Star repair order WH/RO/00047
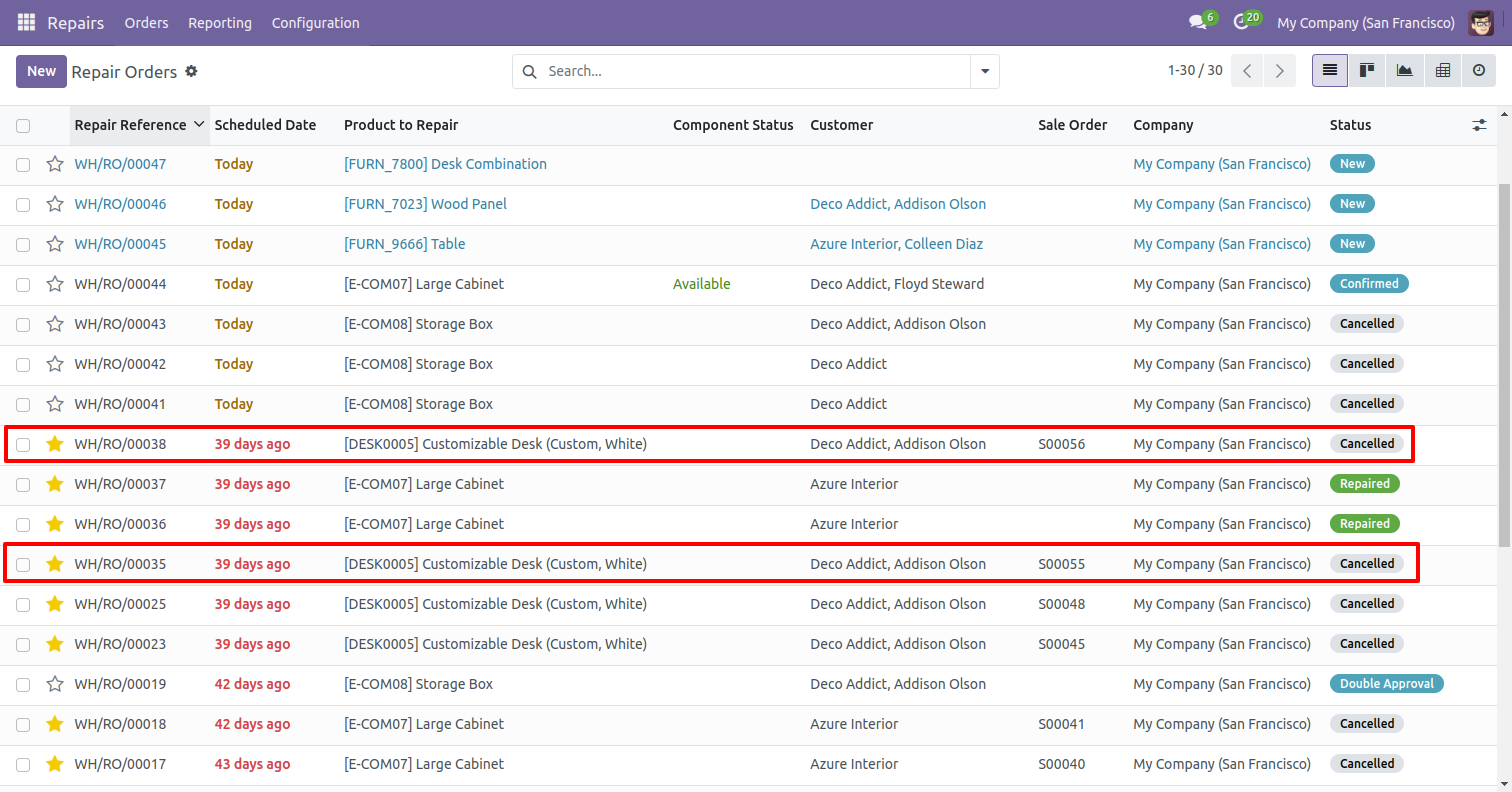Viewport: 1512px width, 792px height. 55,164
